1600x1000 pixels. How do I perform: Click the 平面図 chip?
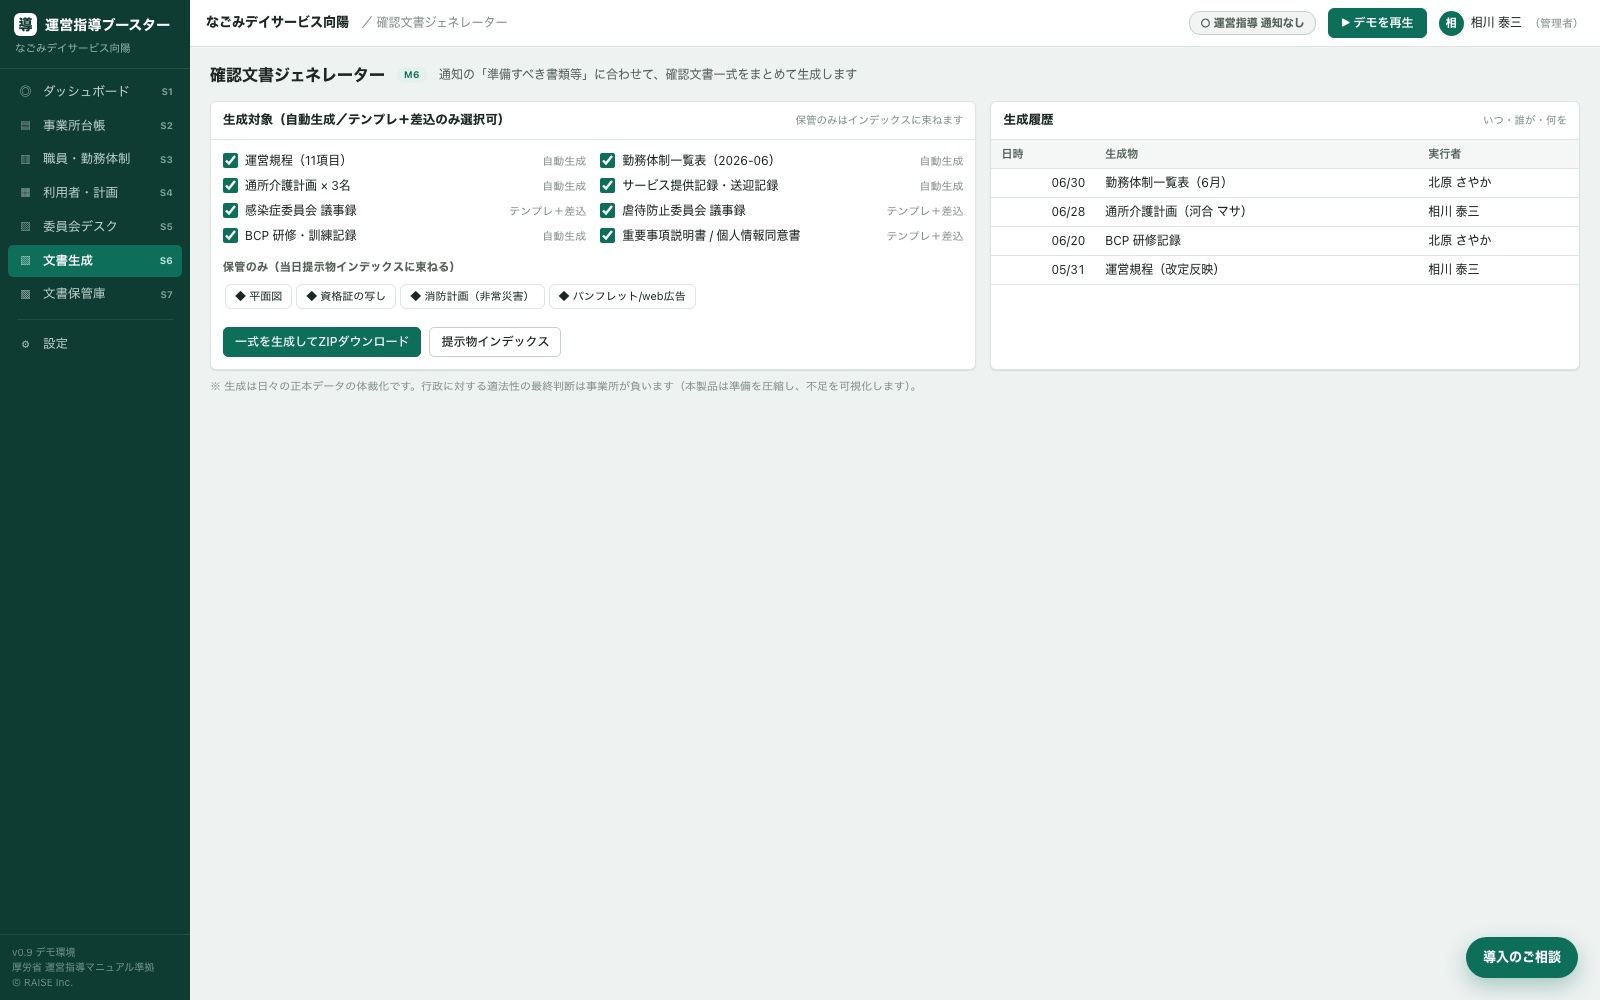tap(259, 296)
